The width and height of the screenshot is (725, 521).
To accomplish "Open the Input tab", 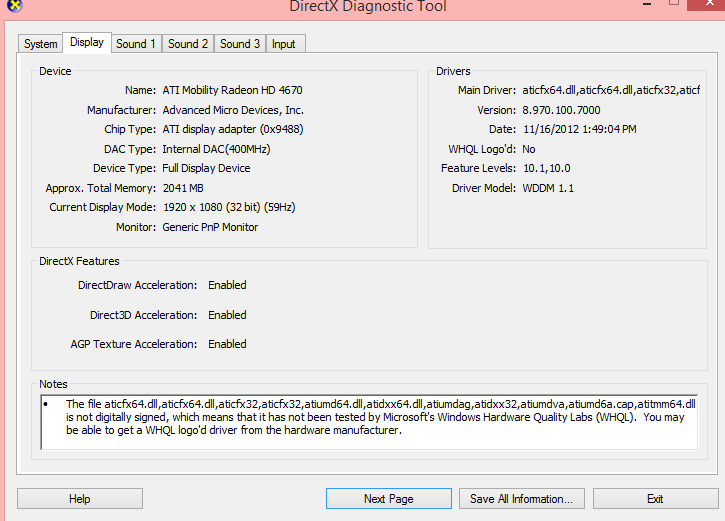I will click(284, 44).
